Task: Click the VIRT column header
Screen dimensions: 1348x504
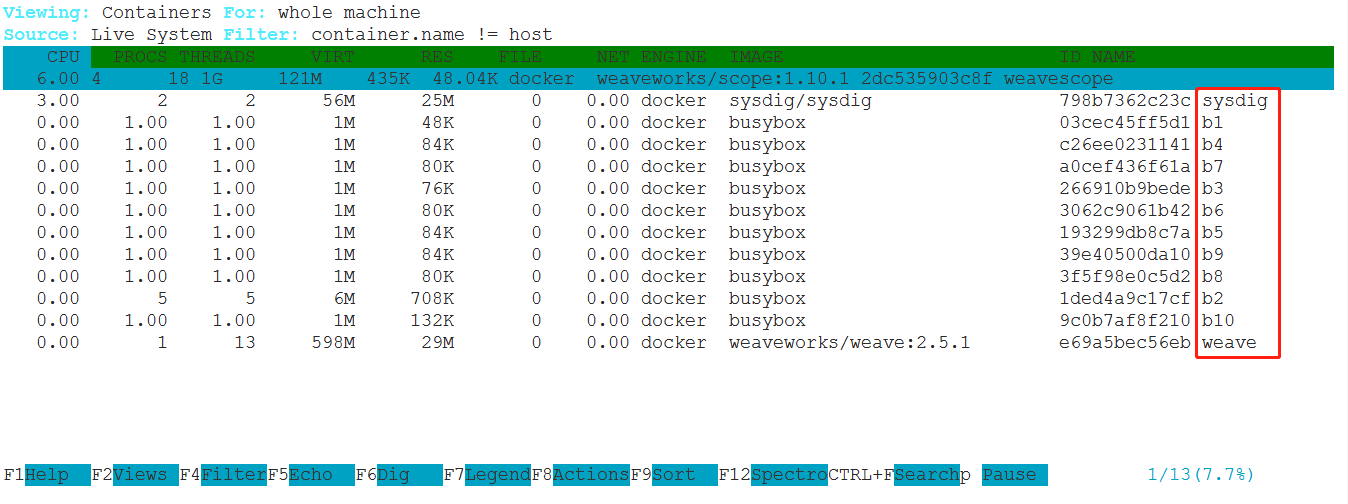Action: pos(333,57)
